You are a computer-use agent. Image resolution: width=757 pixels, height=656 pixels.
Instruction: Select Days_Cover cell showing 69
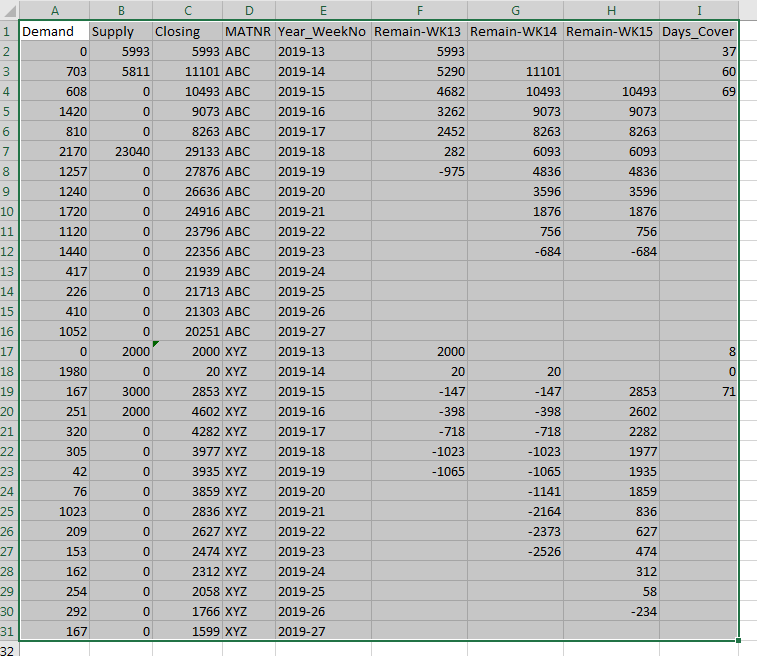[x=699, y=92]
